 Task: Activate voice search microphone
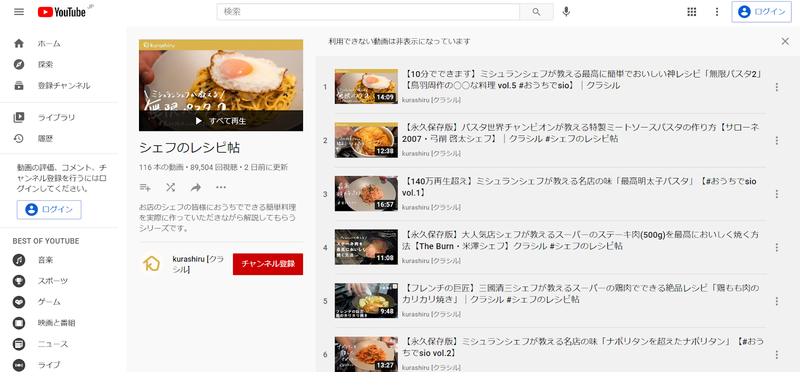pos(566,12)
